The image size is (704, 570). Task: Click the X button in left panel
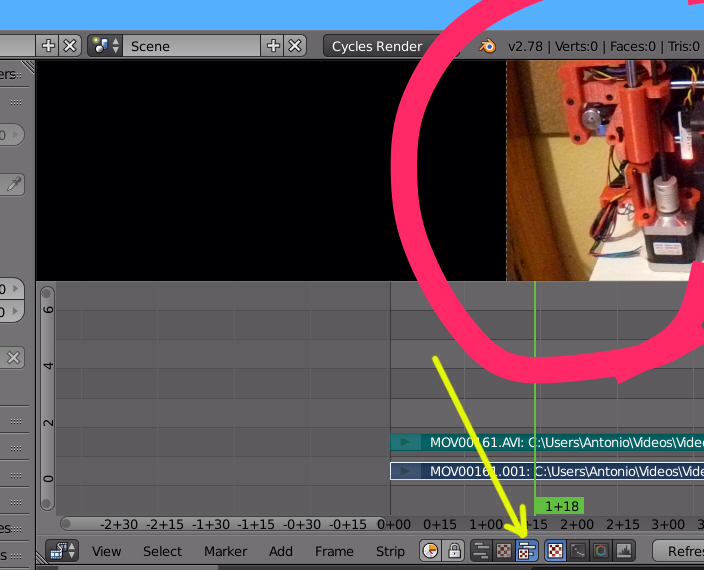coord(13,358)
